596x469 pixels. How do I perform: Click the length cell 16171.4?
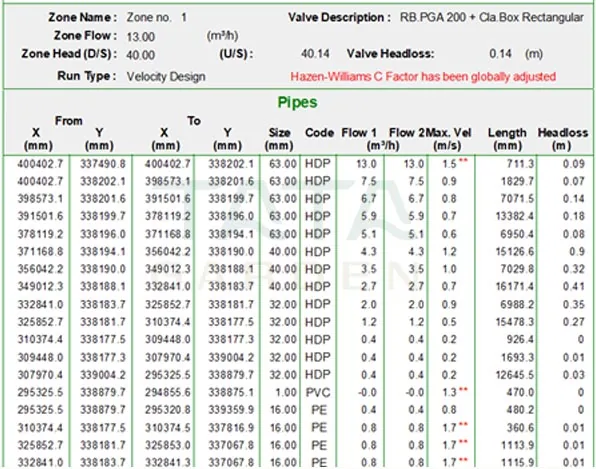(515, 287)
